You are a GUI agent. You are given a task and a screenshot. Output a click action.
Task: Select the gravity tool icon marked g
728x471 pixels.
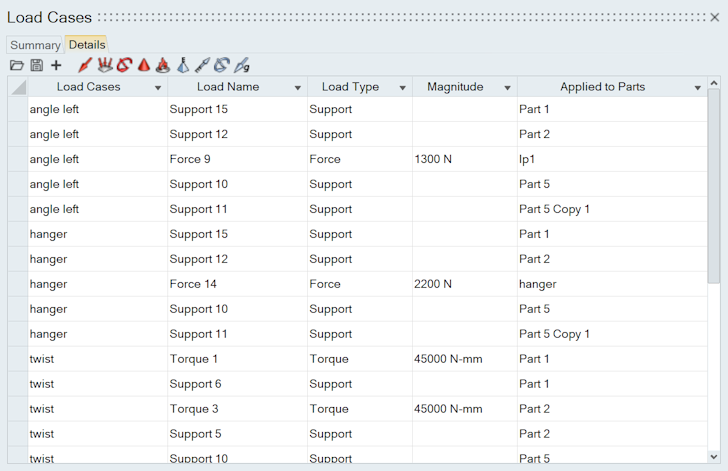pos(241,65)
